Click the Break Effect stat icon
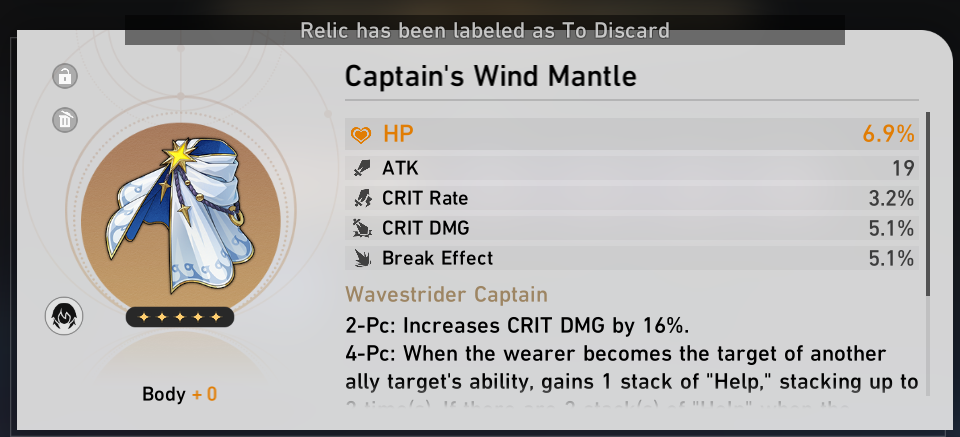Image resolution: width=960 pixels, height=437 pixels. pos(361,258)
